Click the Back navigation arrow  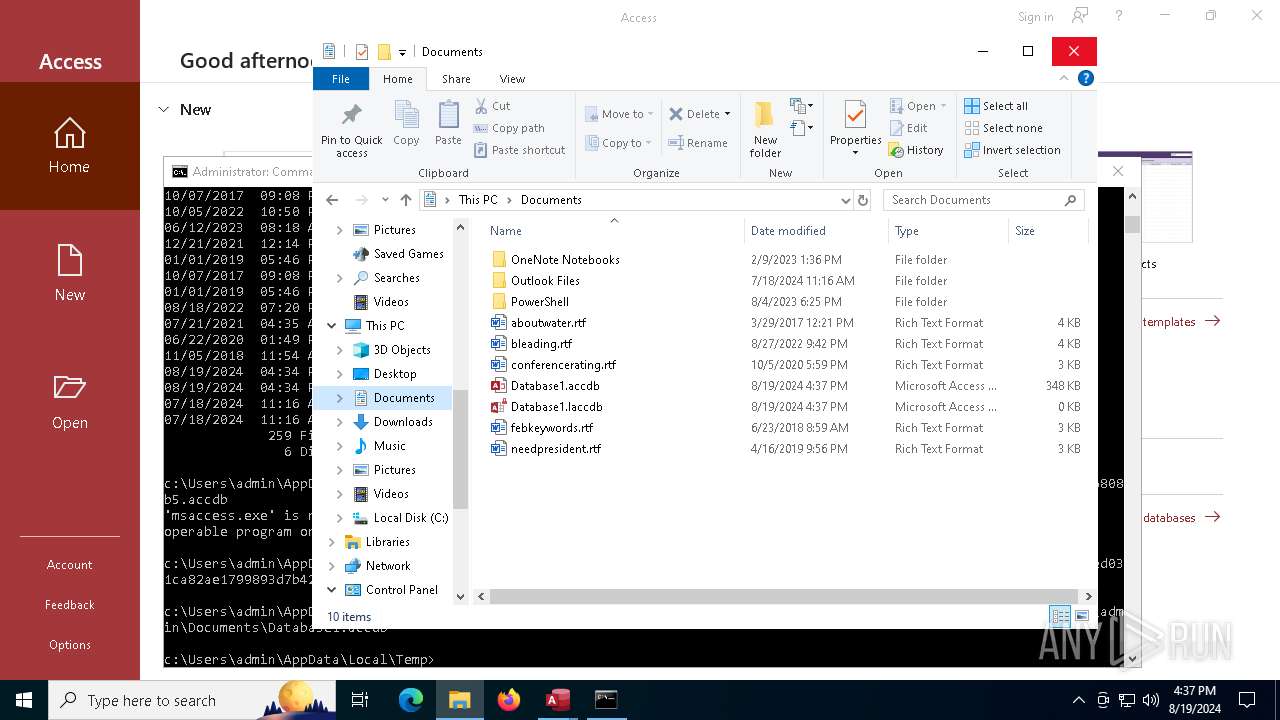click(x=333, y=200)
